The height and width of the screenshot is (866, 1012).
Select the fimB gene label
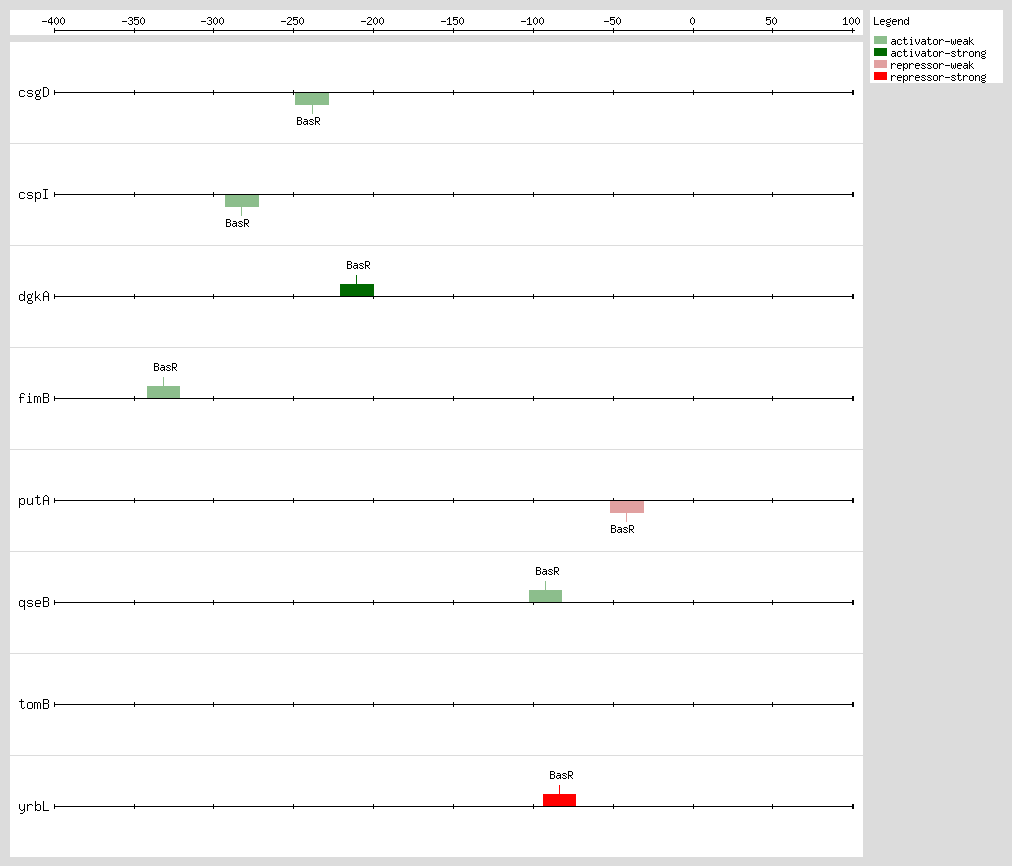pyautogui.click(x=34, y=398)
